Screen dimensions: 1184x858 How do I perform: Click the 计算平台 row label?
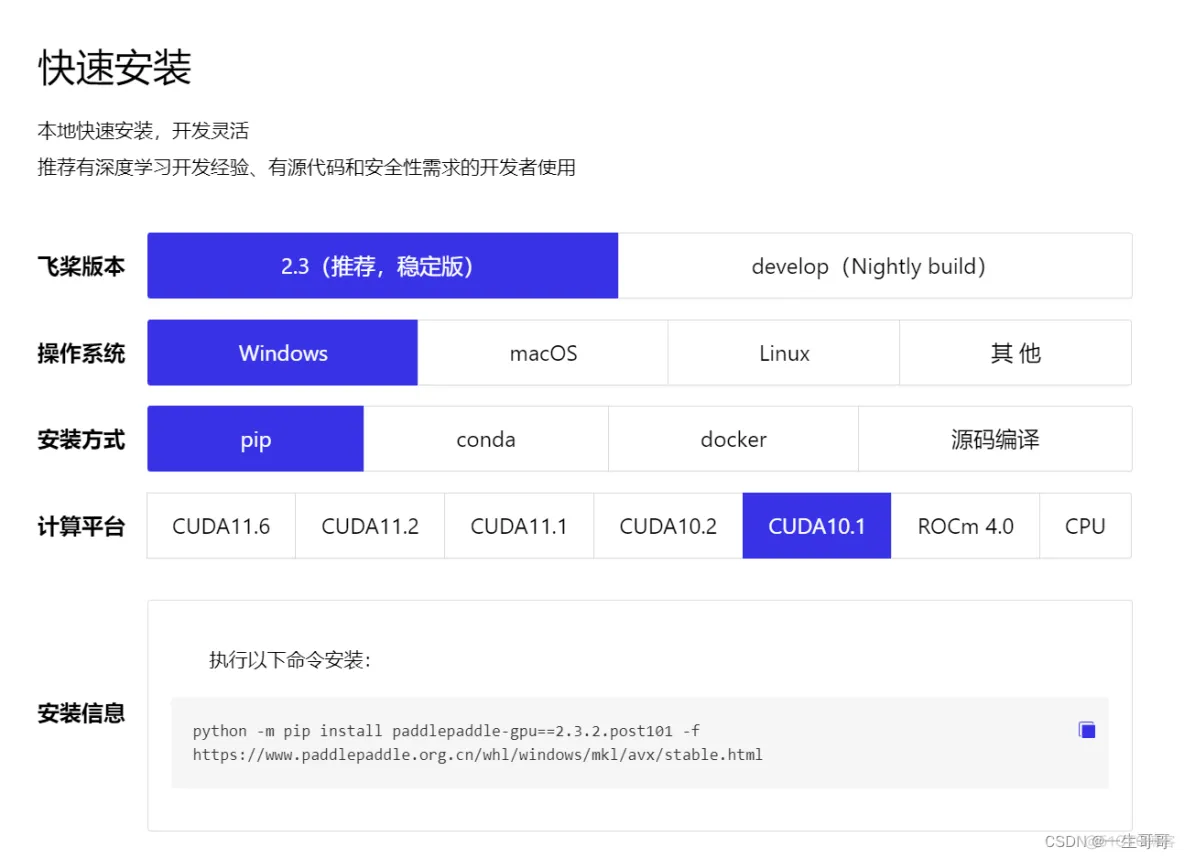click(x=82, y=526)
